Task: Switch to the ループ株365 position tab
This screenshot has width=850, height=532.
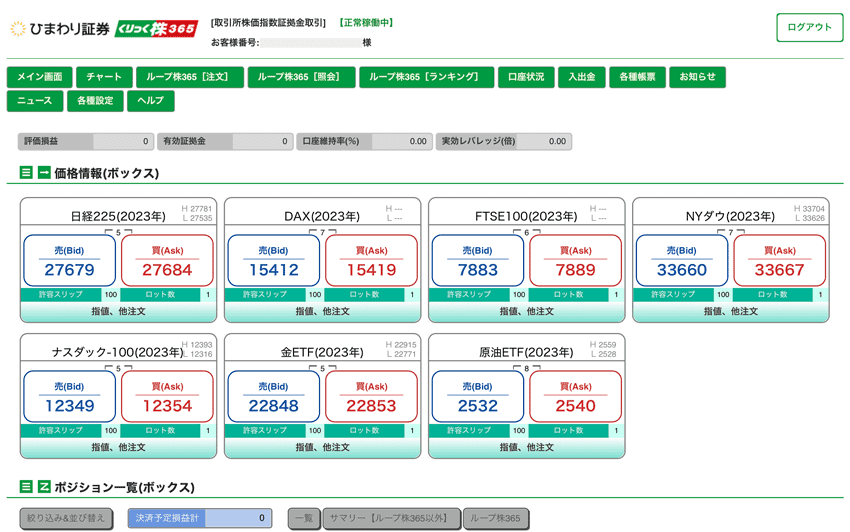Action: coord(496,519)
